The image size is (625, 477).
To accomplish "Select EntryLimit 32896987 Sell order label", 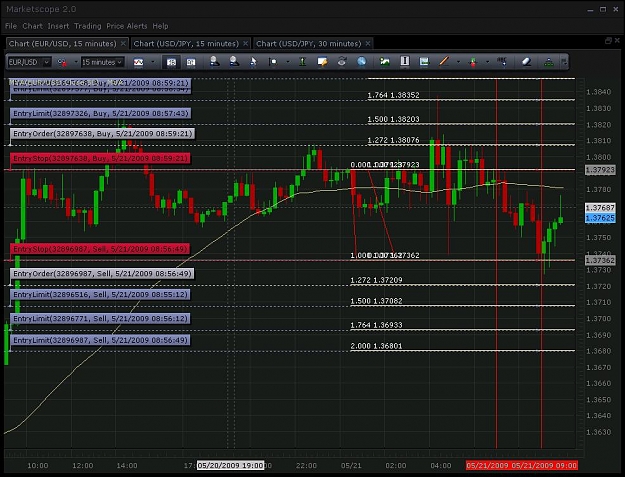I will [x=100, y=340].
